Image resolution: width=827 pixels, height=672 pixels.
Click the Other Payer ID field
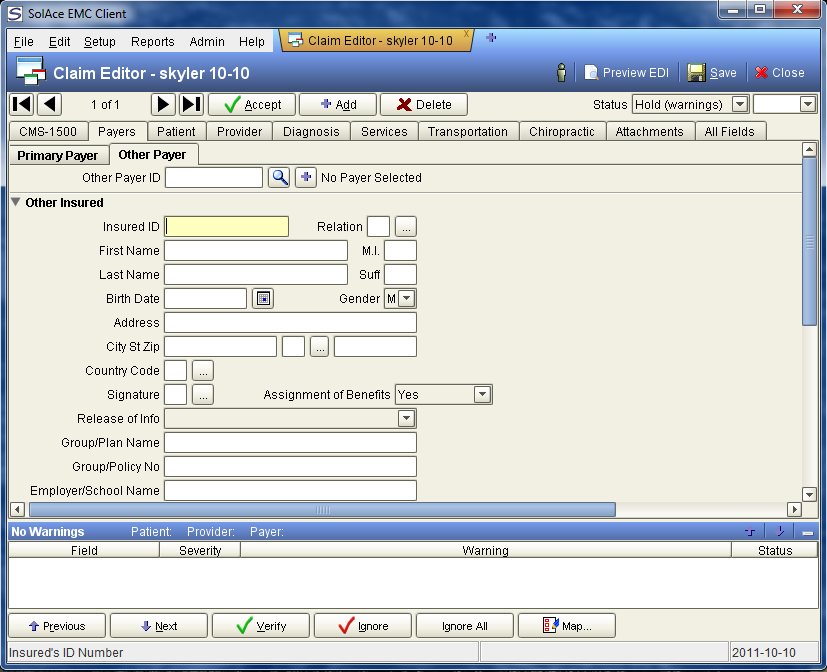tap(214, 178)
